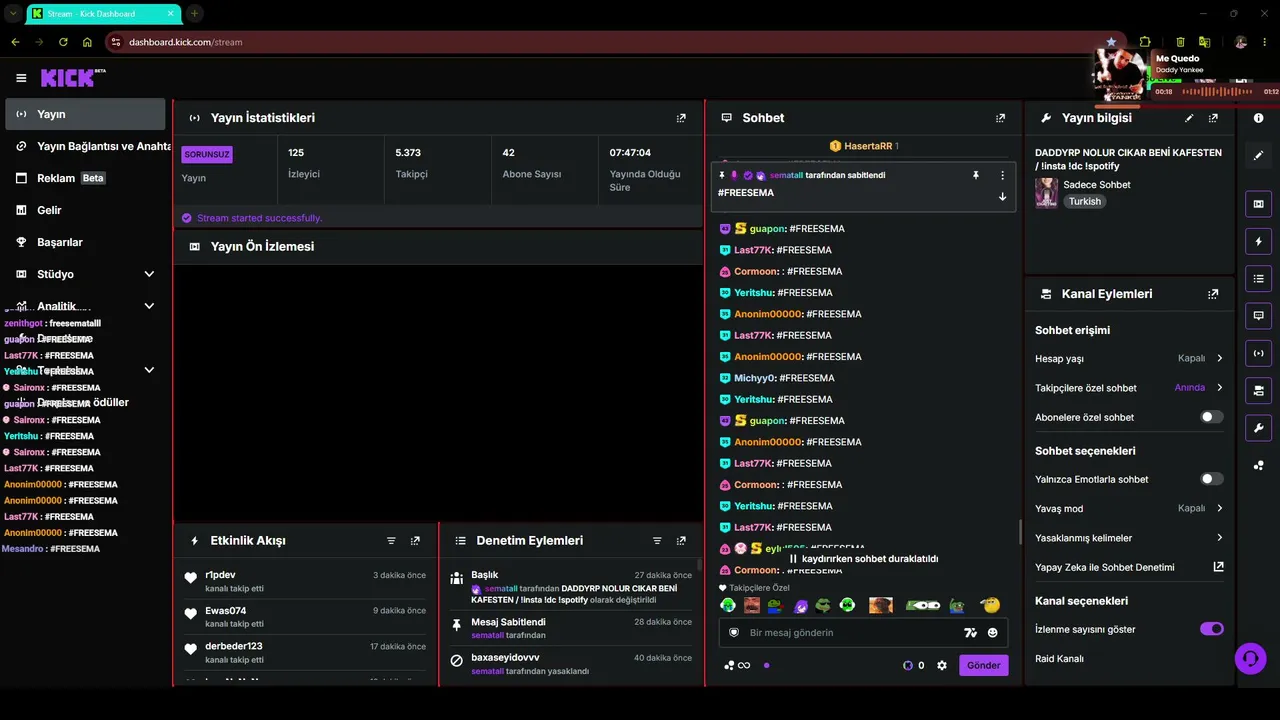Click the SORUNSUZ status badge
Image resolution: width=1280 pixels, height=720 pixels.
pyautogui.click(x=207, y=155)
